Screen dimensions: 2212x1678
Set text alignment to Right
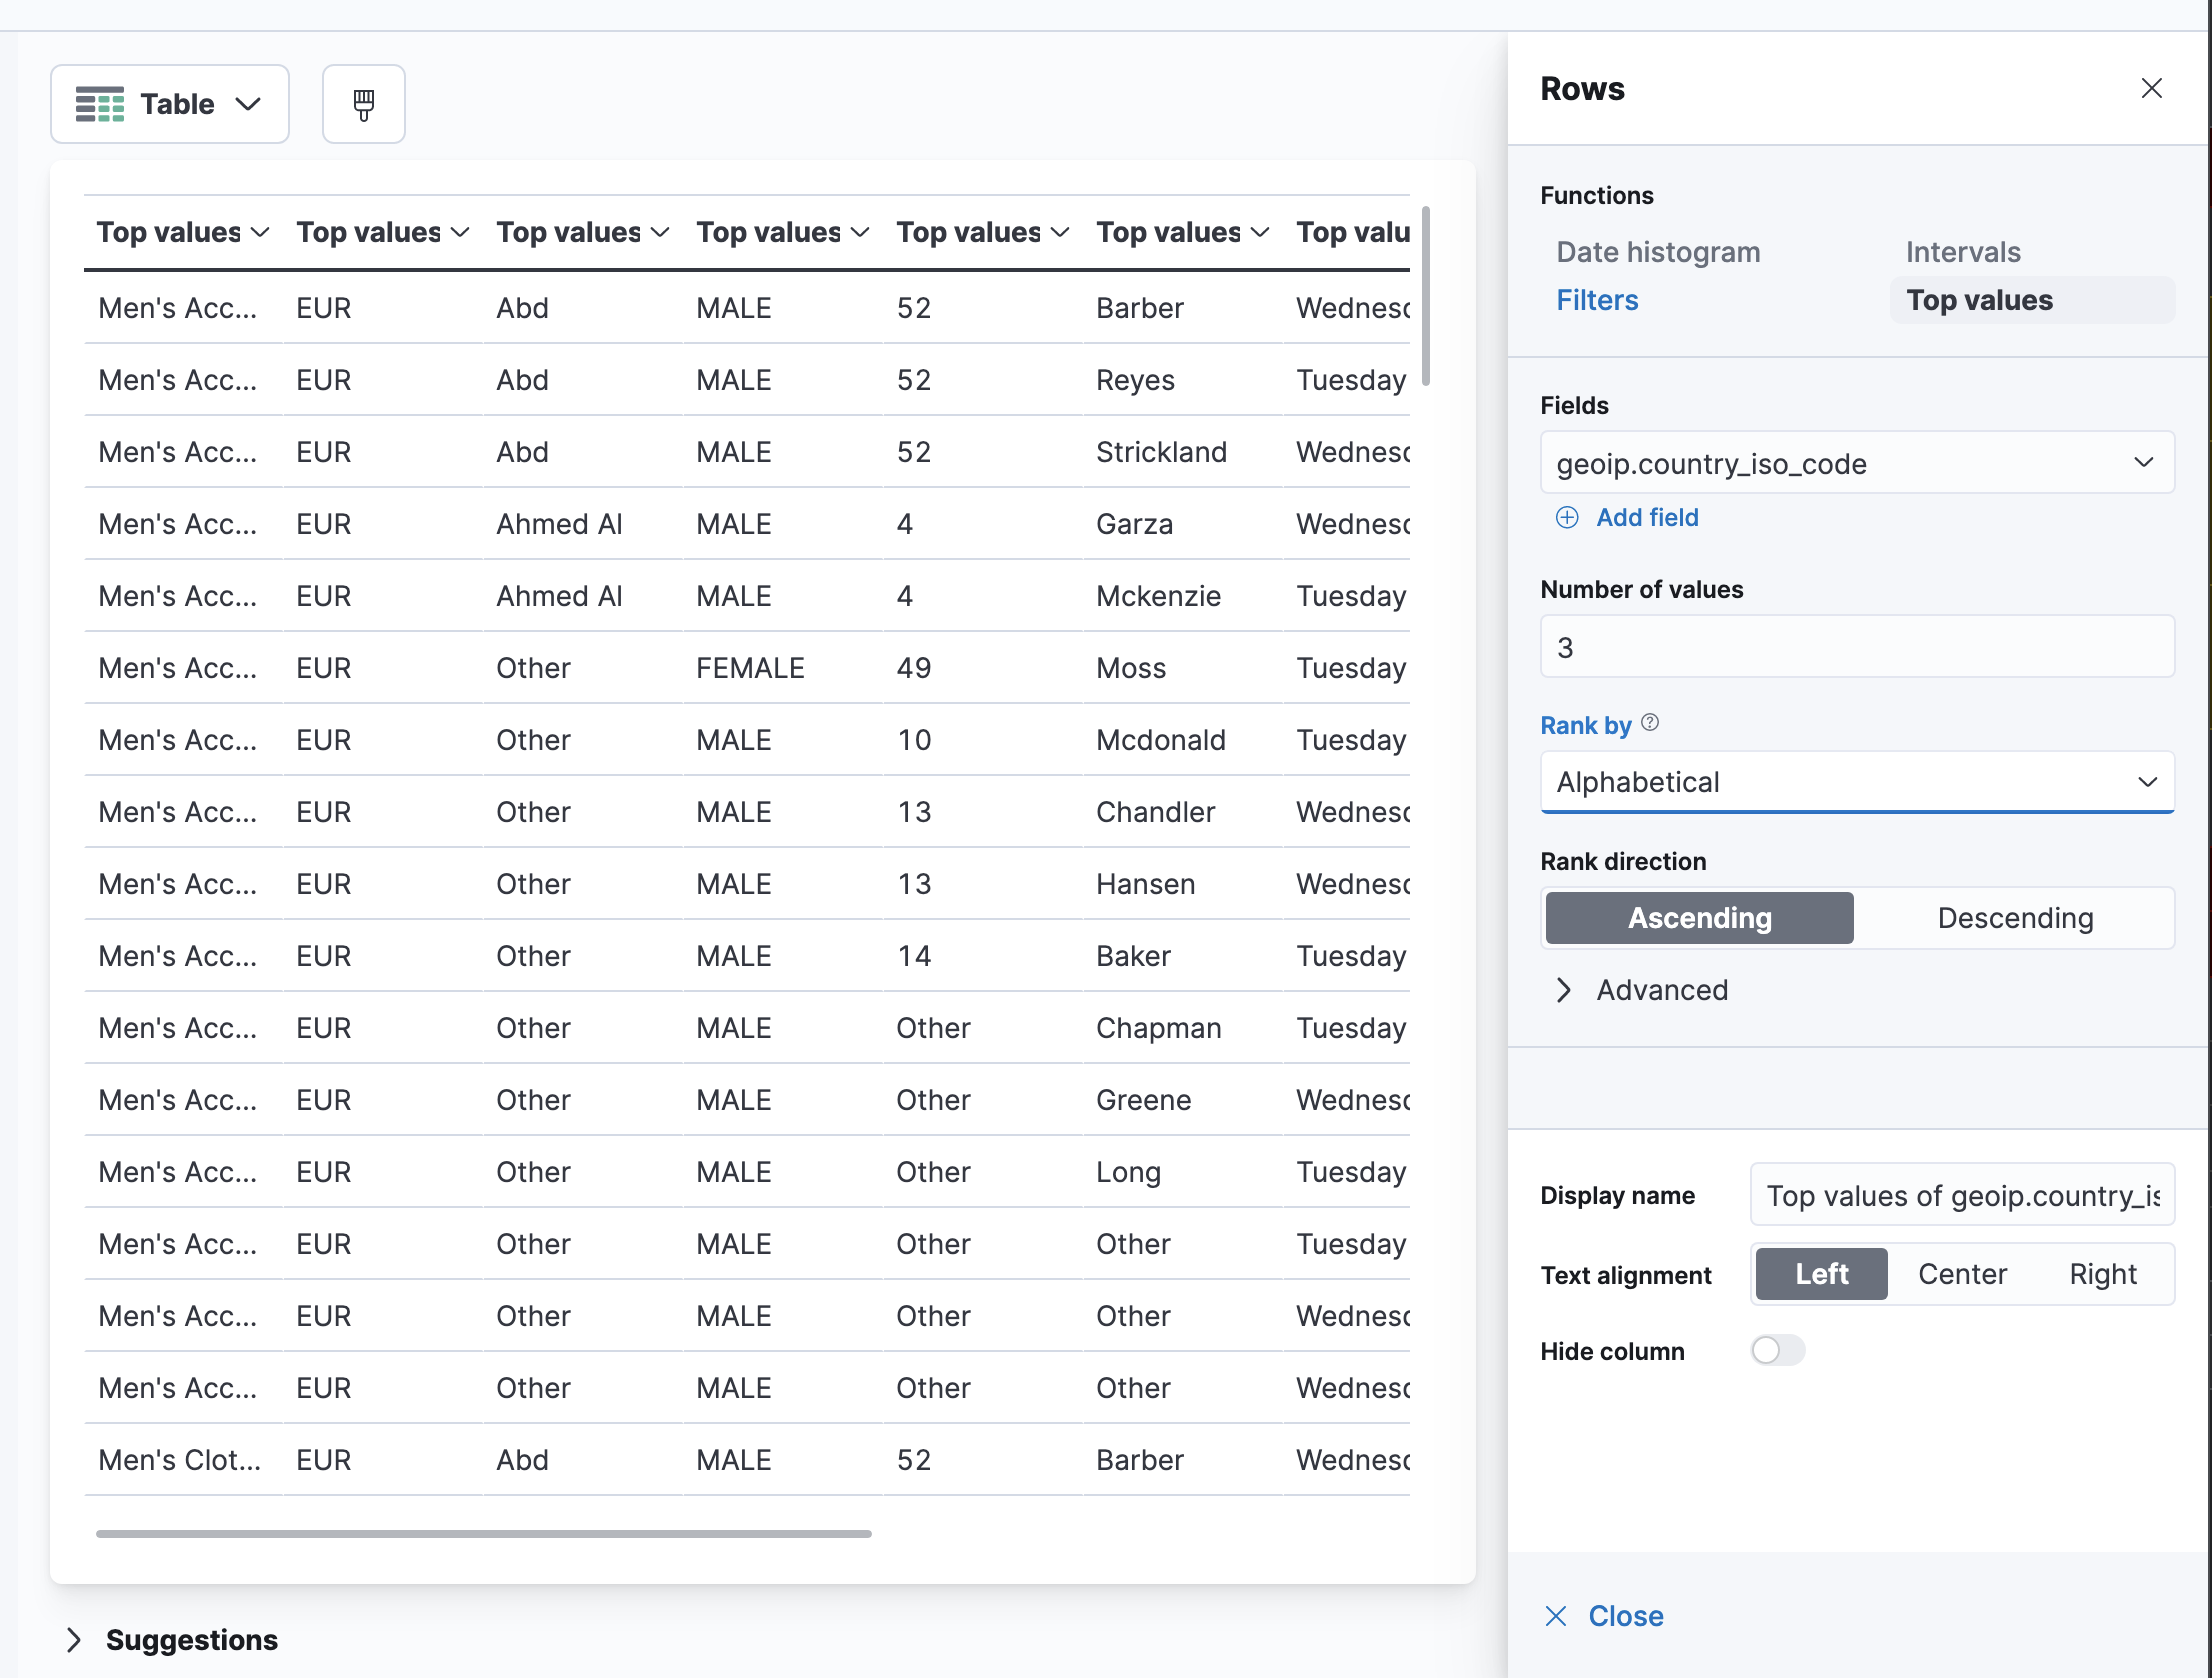2103,1274
